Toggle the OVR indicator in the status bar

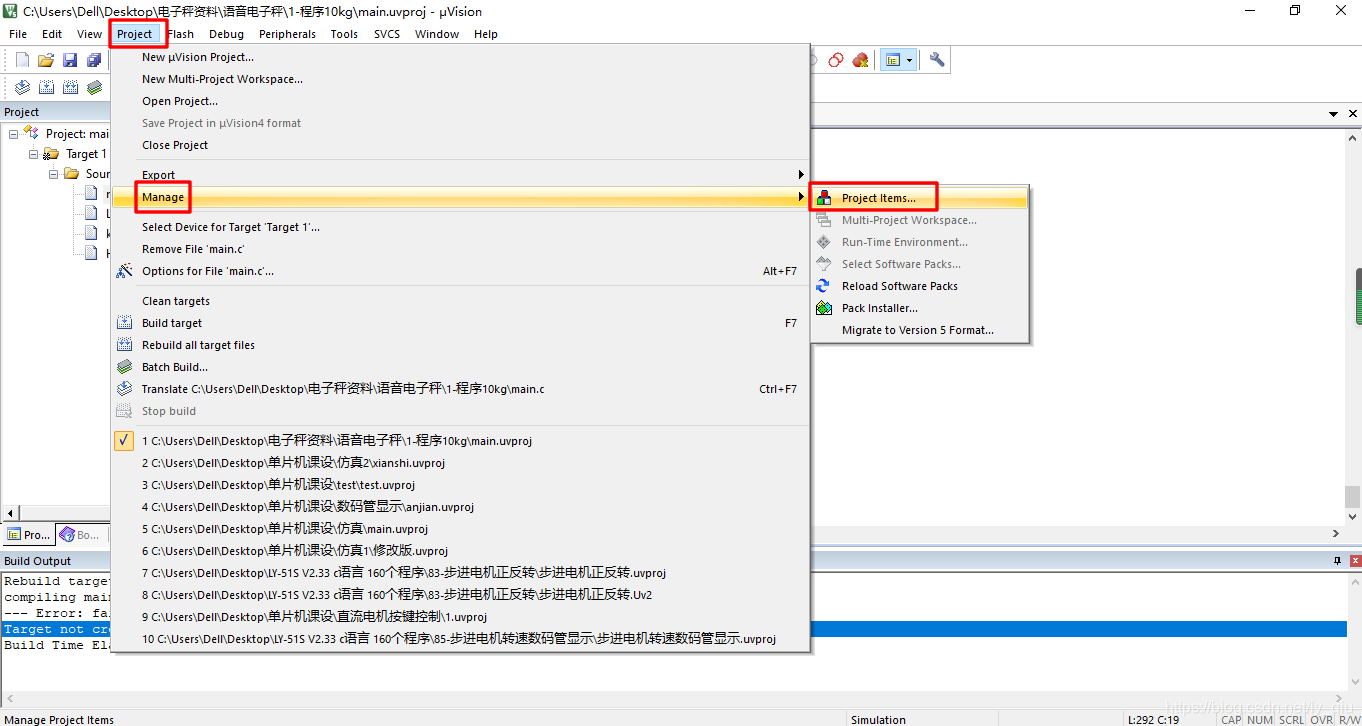pyautogui.click(x=1321, y=719)
